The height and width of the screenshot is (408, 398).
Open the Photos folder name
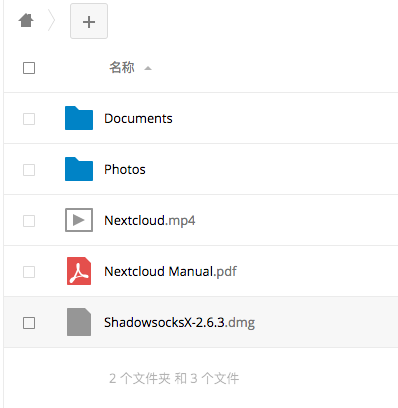pyautogui.click(x=125, y=170)
